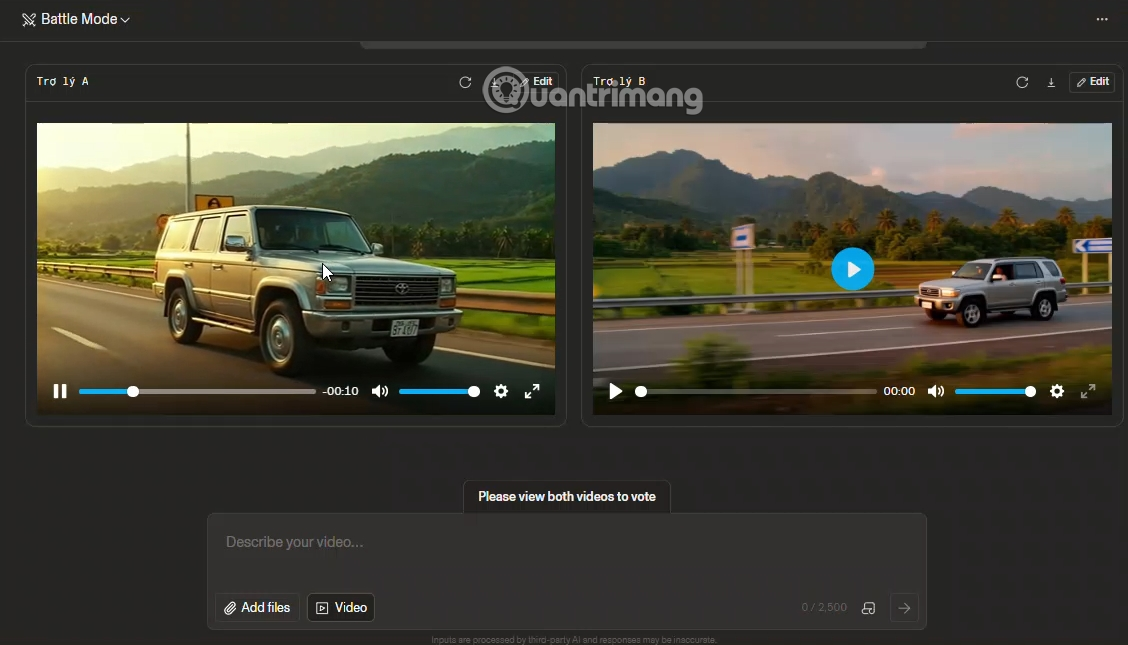This screenshot has width=1128, height=645.
Task: Click the 0 / 2,500 character counter
Action: pyautogui.click(x=824, y=608)
